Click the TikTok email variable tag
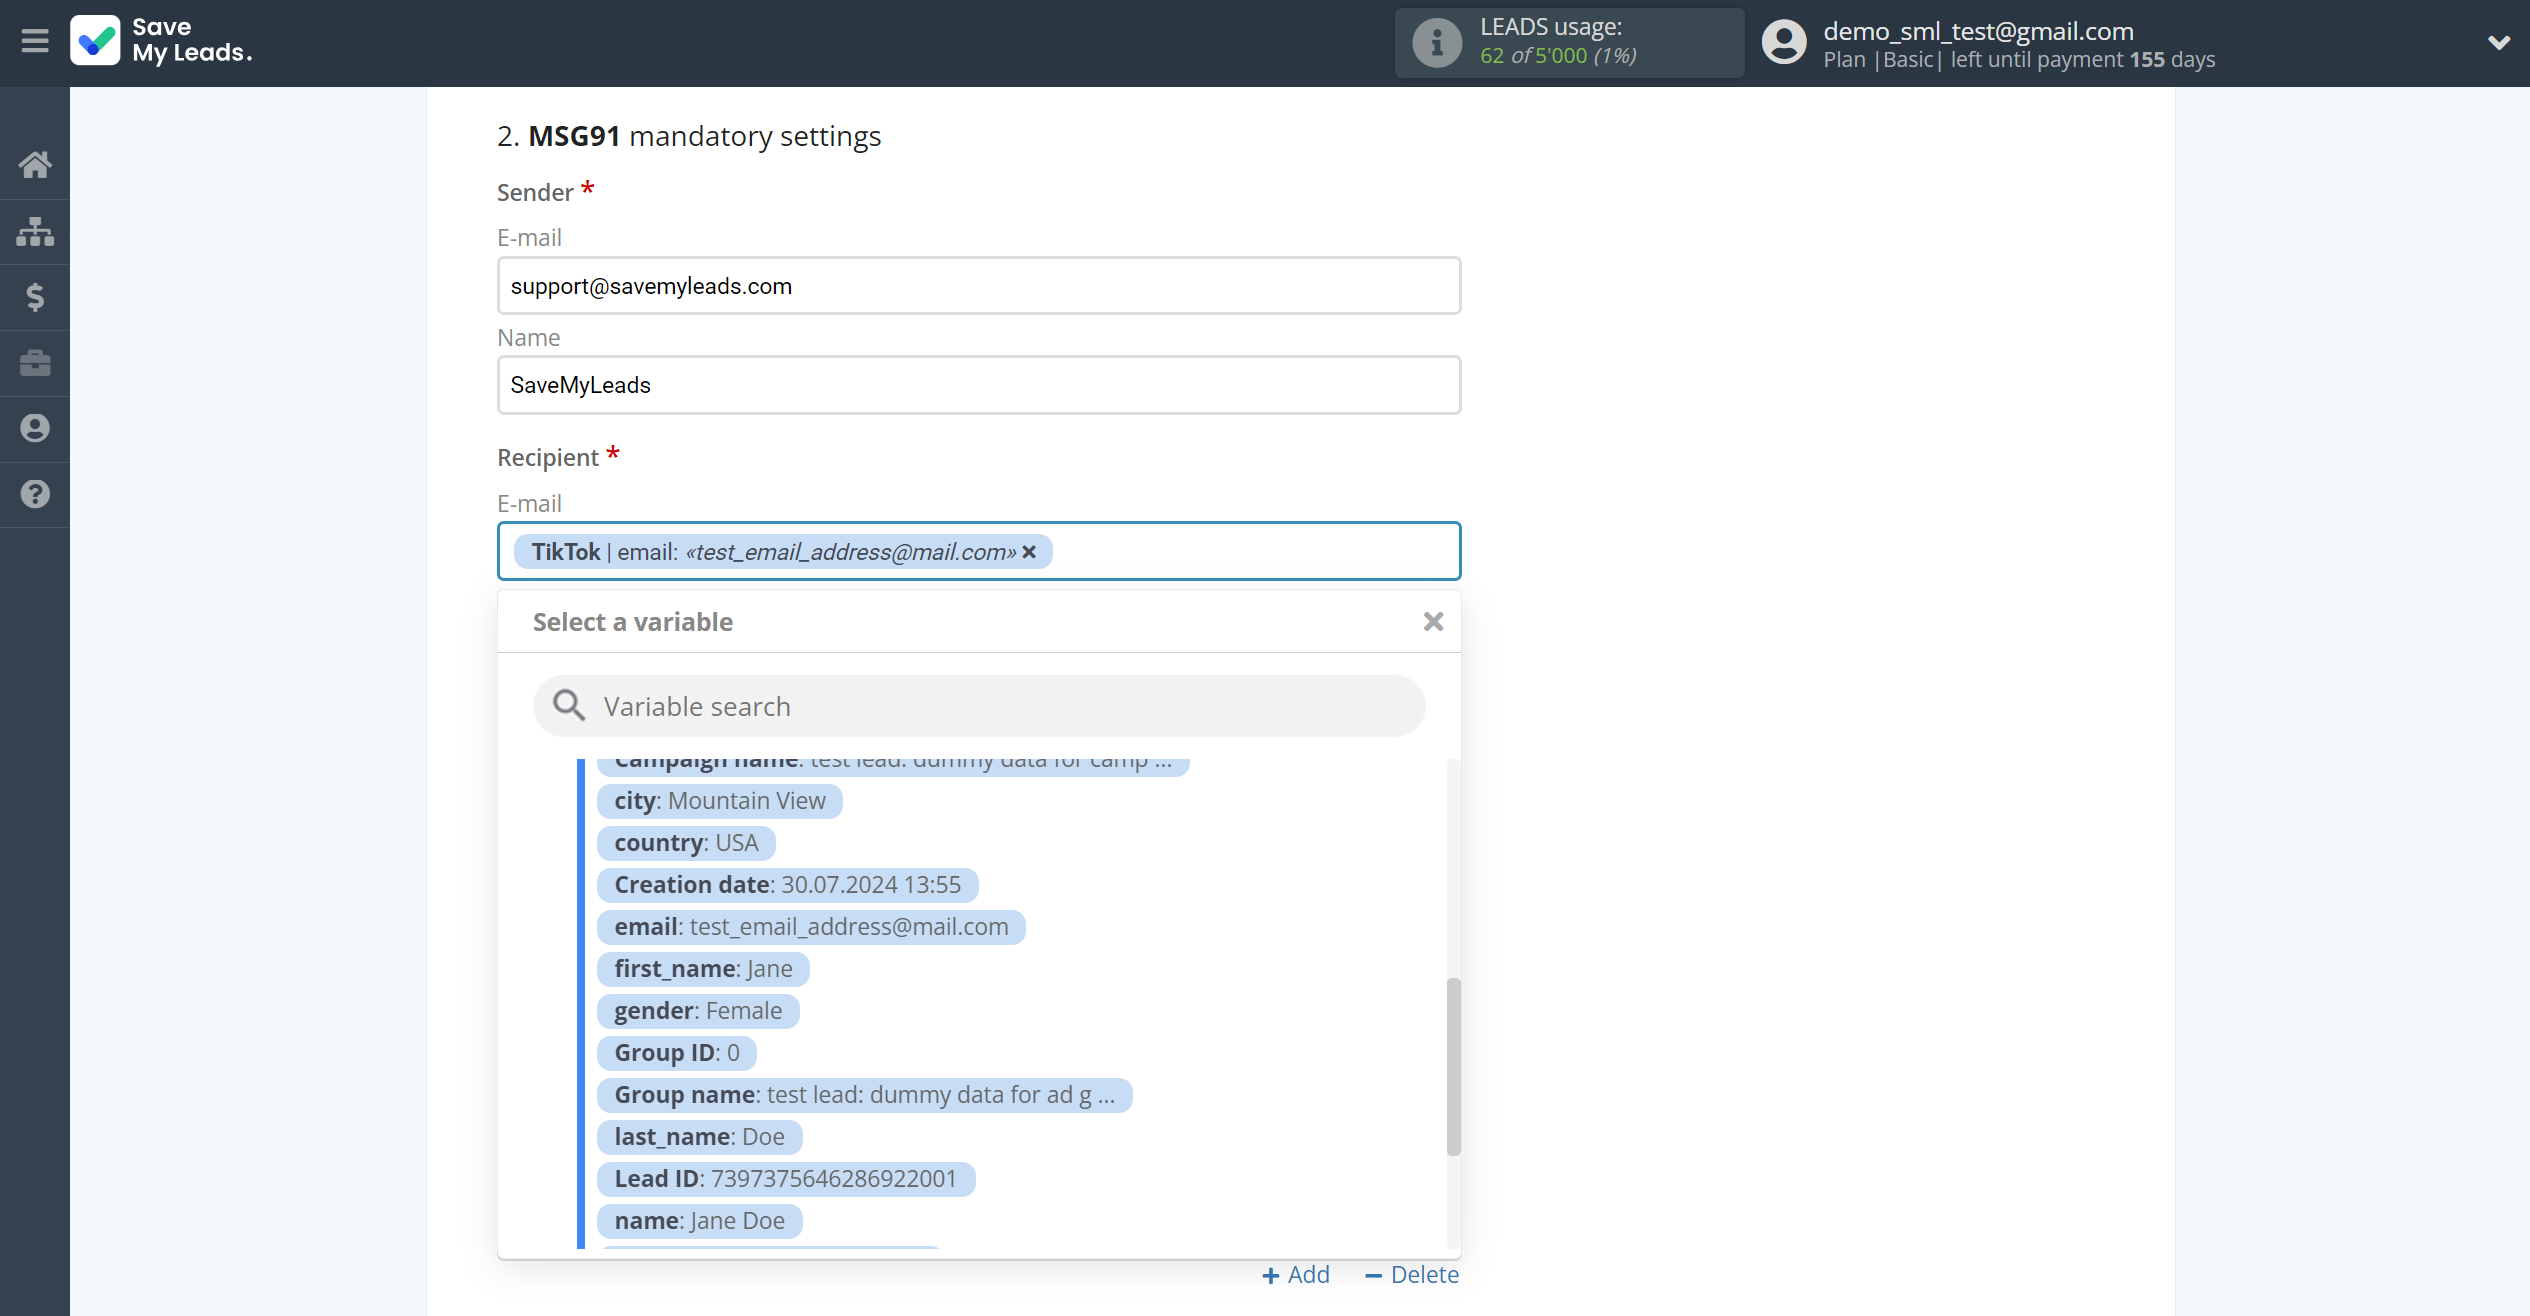Image resolution: width=2530 pixels, height=1316 pixels. [x=783, y=552]
